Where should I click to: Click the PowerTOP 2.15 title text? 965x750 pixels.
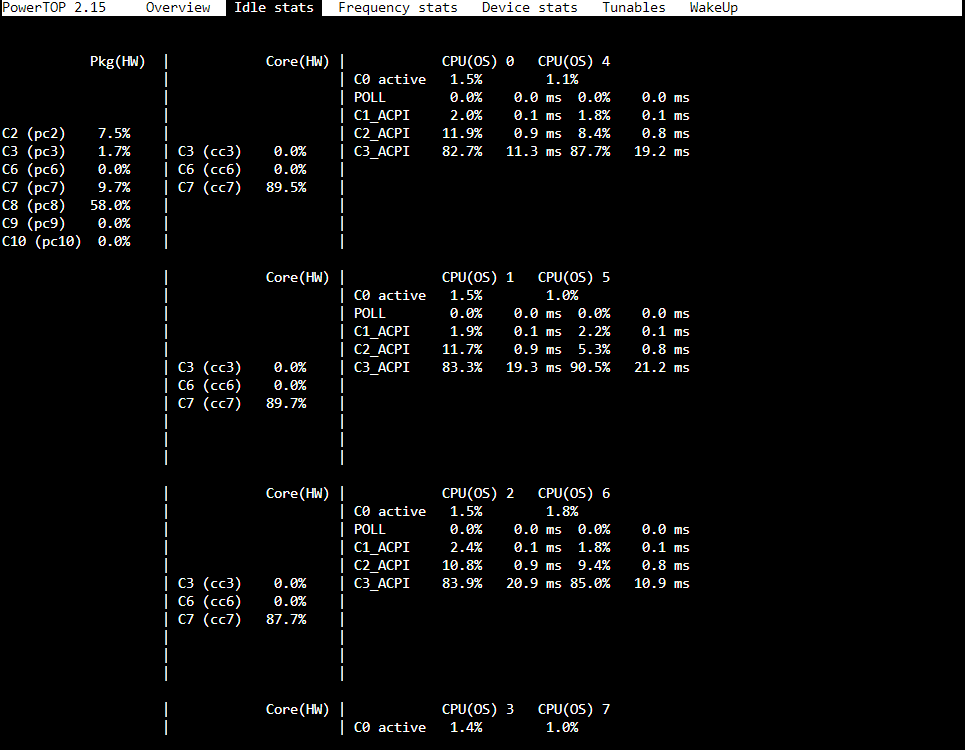click(x=54, y=7)
